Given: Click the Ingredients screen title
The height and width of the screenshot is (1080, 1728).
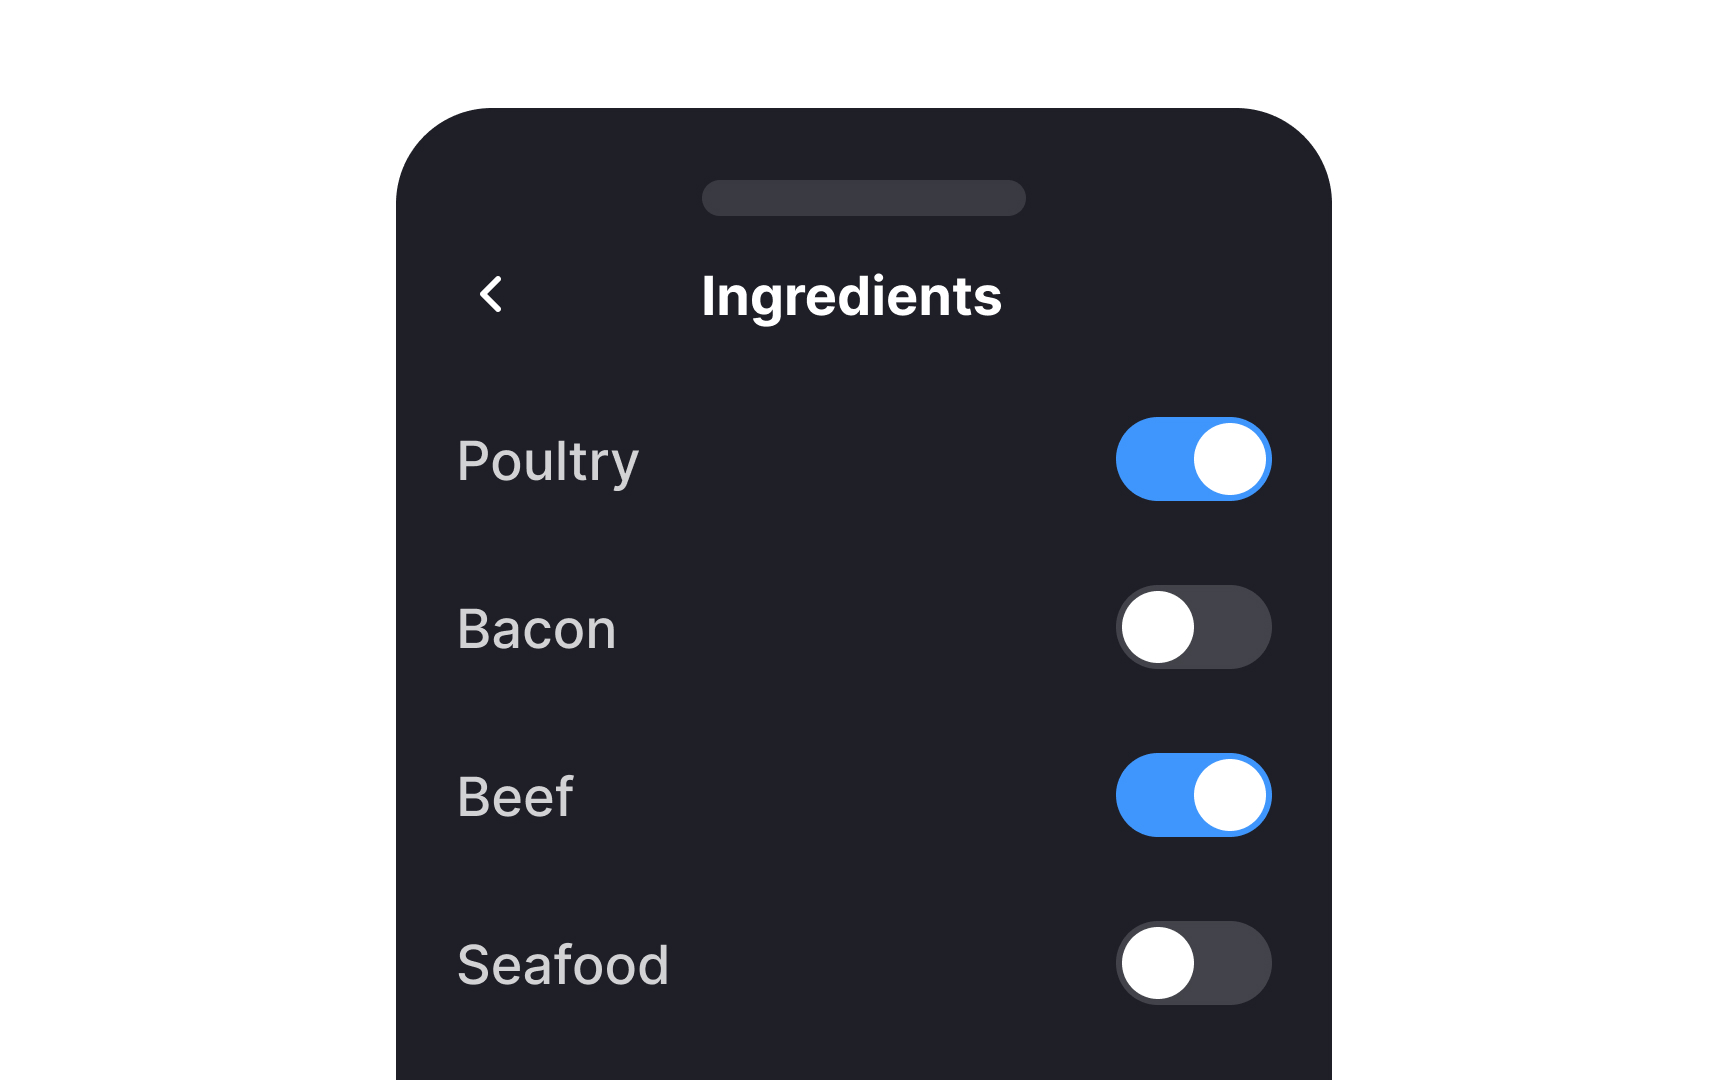Looking at the screenshot, I should point(853,295).
